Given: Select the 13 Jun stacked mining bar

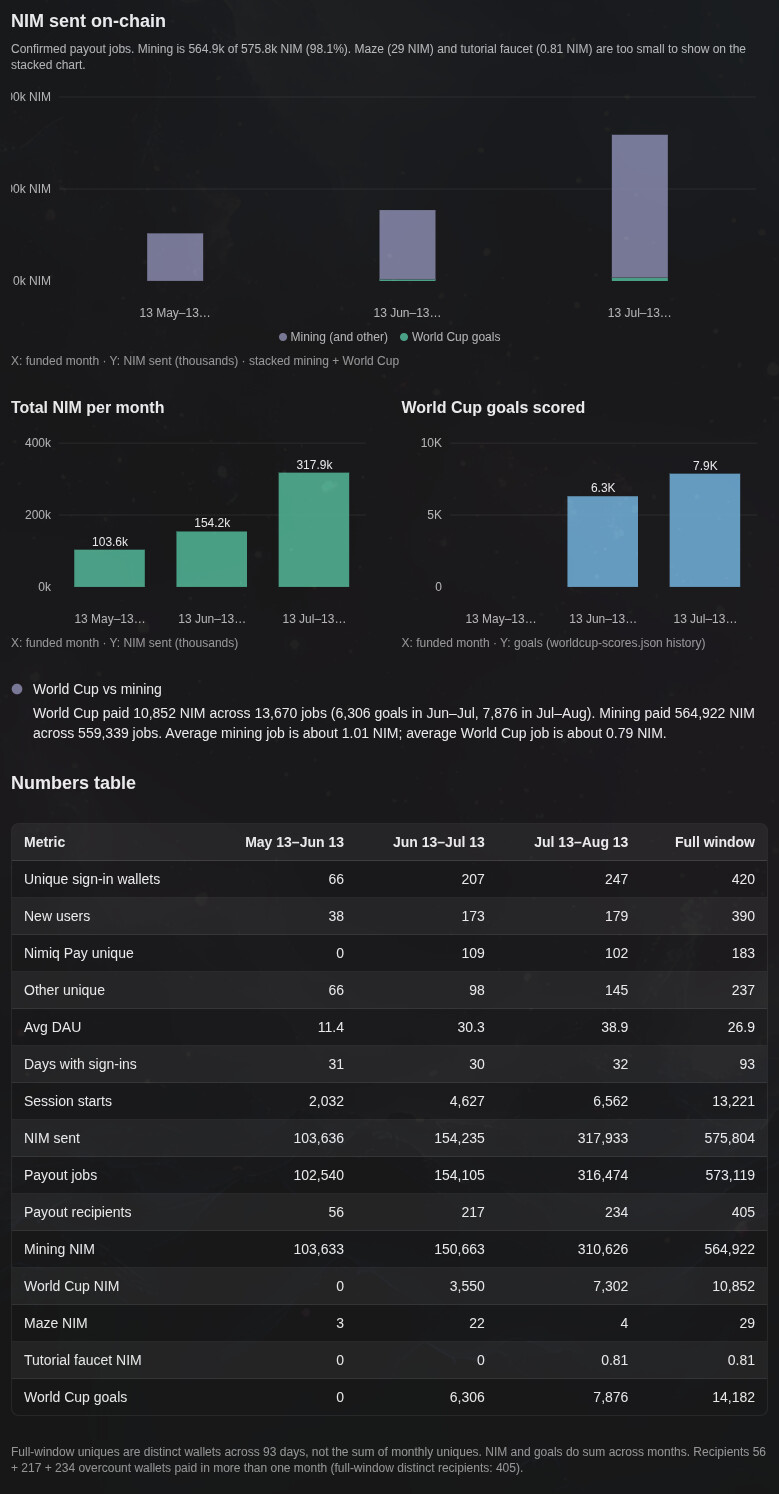Looking at the screenshot, I should tap(407, 244).
